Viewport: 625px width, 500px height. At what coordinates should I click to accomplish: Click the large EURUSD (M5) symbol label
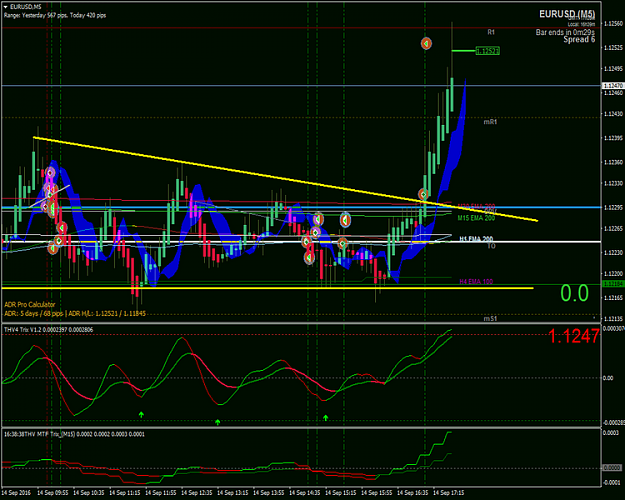567,14
